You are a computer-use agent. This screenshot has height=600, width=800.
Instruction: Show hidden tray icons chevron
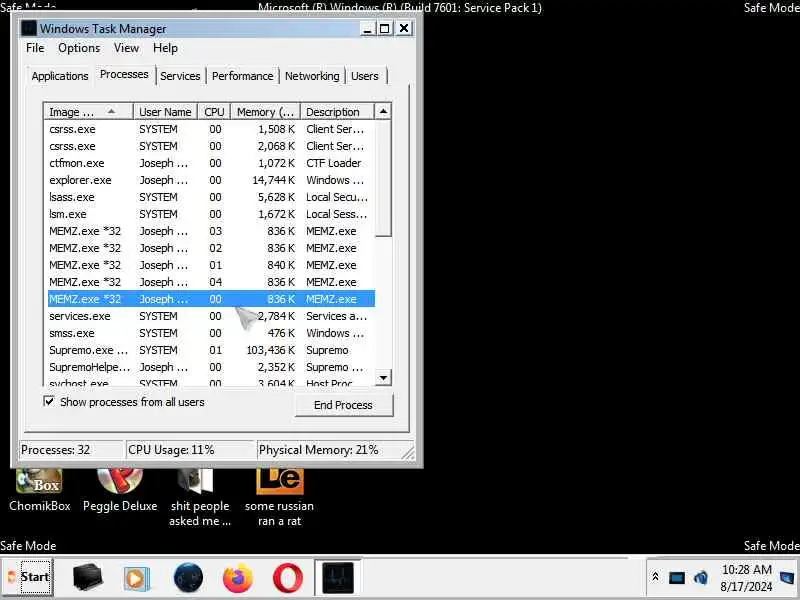655,577
